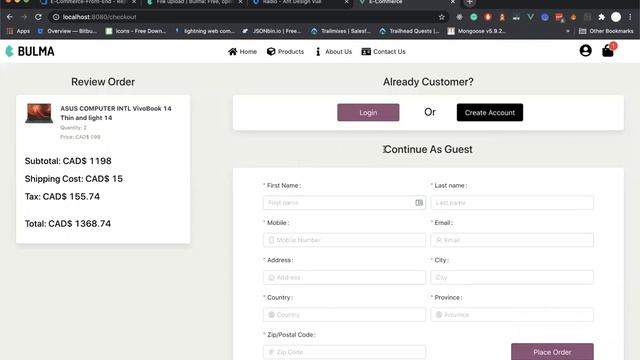The width and height of the screenshot is (640, 360).
Task: Bookmark this page with the star icon
Action: (x=441, y=17)
